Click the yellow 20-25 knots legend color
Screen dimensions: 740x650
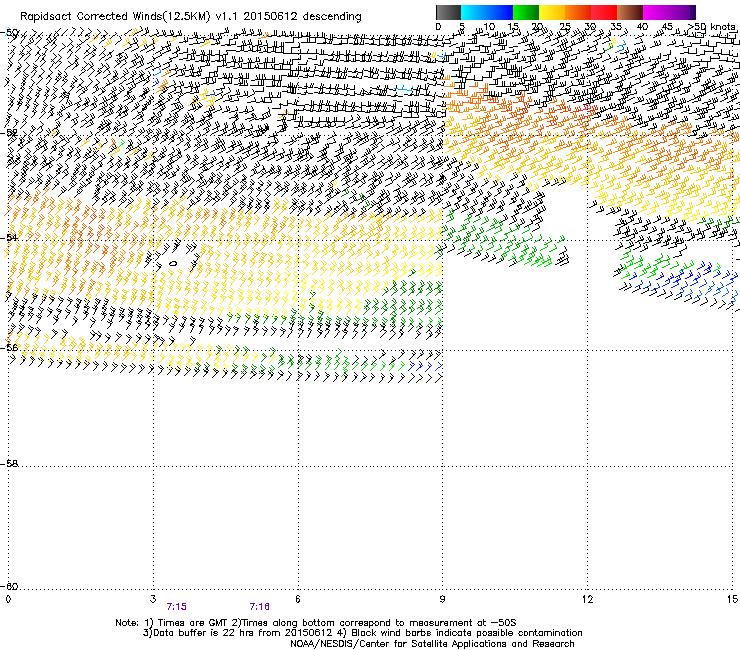[x=552, y=12]
